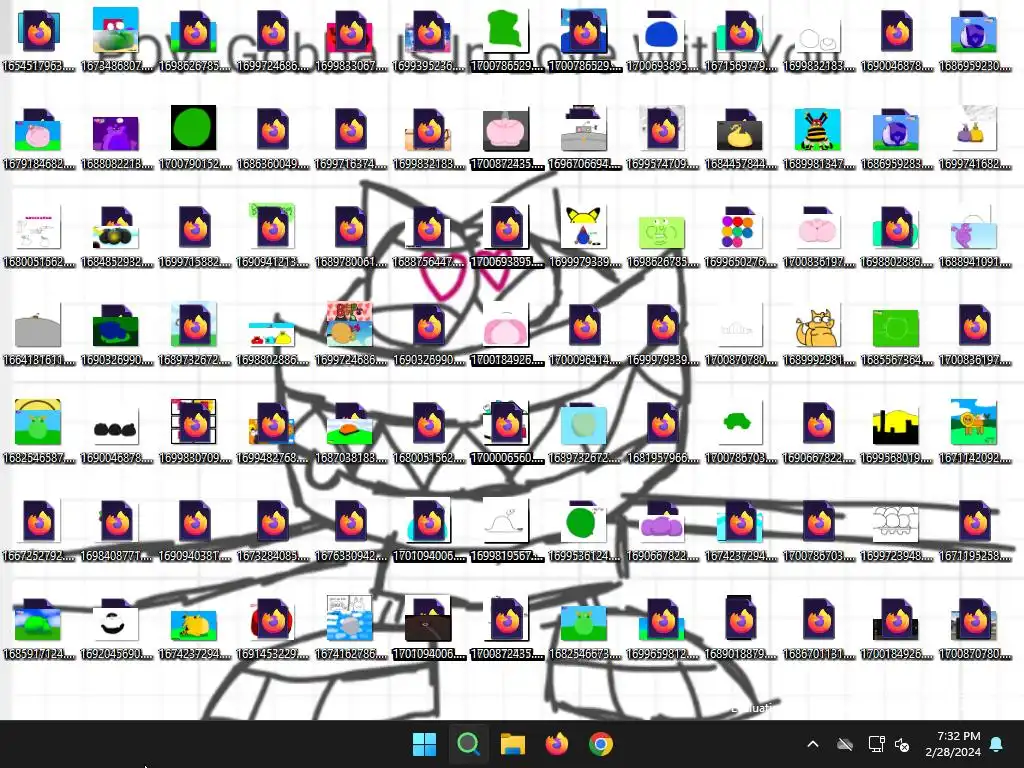Select the file 1699574709 icon
Screen dimensions: 1024x768
(x=663, y=129)
